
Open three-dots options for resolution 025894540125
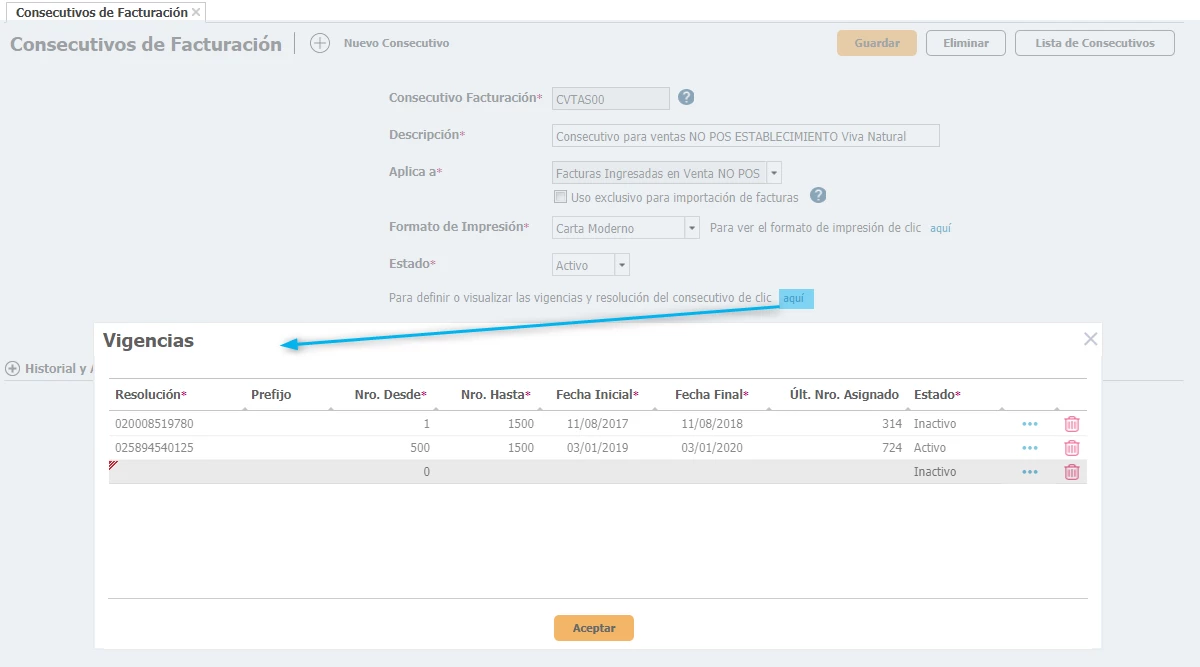(x=1029, y=448)
